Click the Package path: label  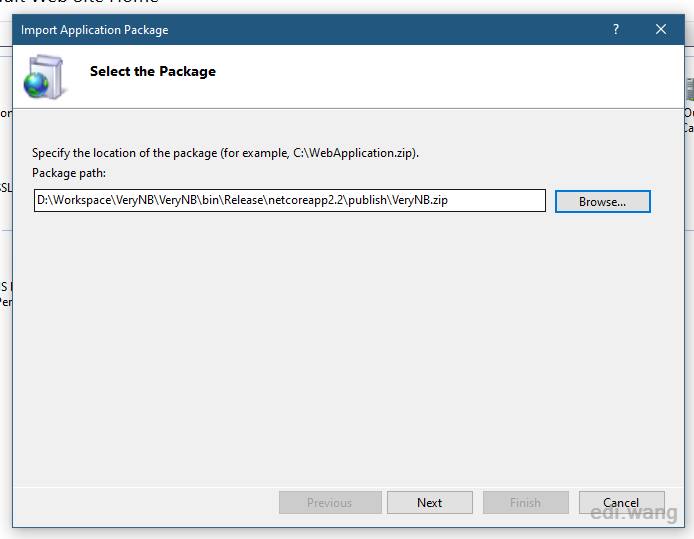(x=69, y=173)
